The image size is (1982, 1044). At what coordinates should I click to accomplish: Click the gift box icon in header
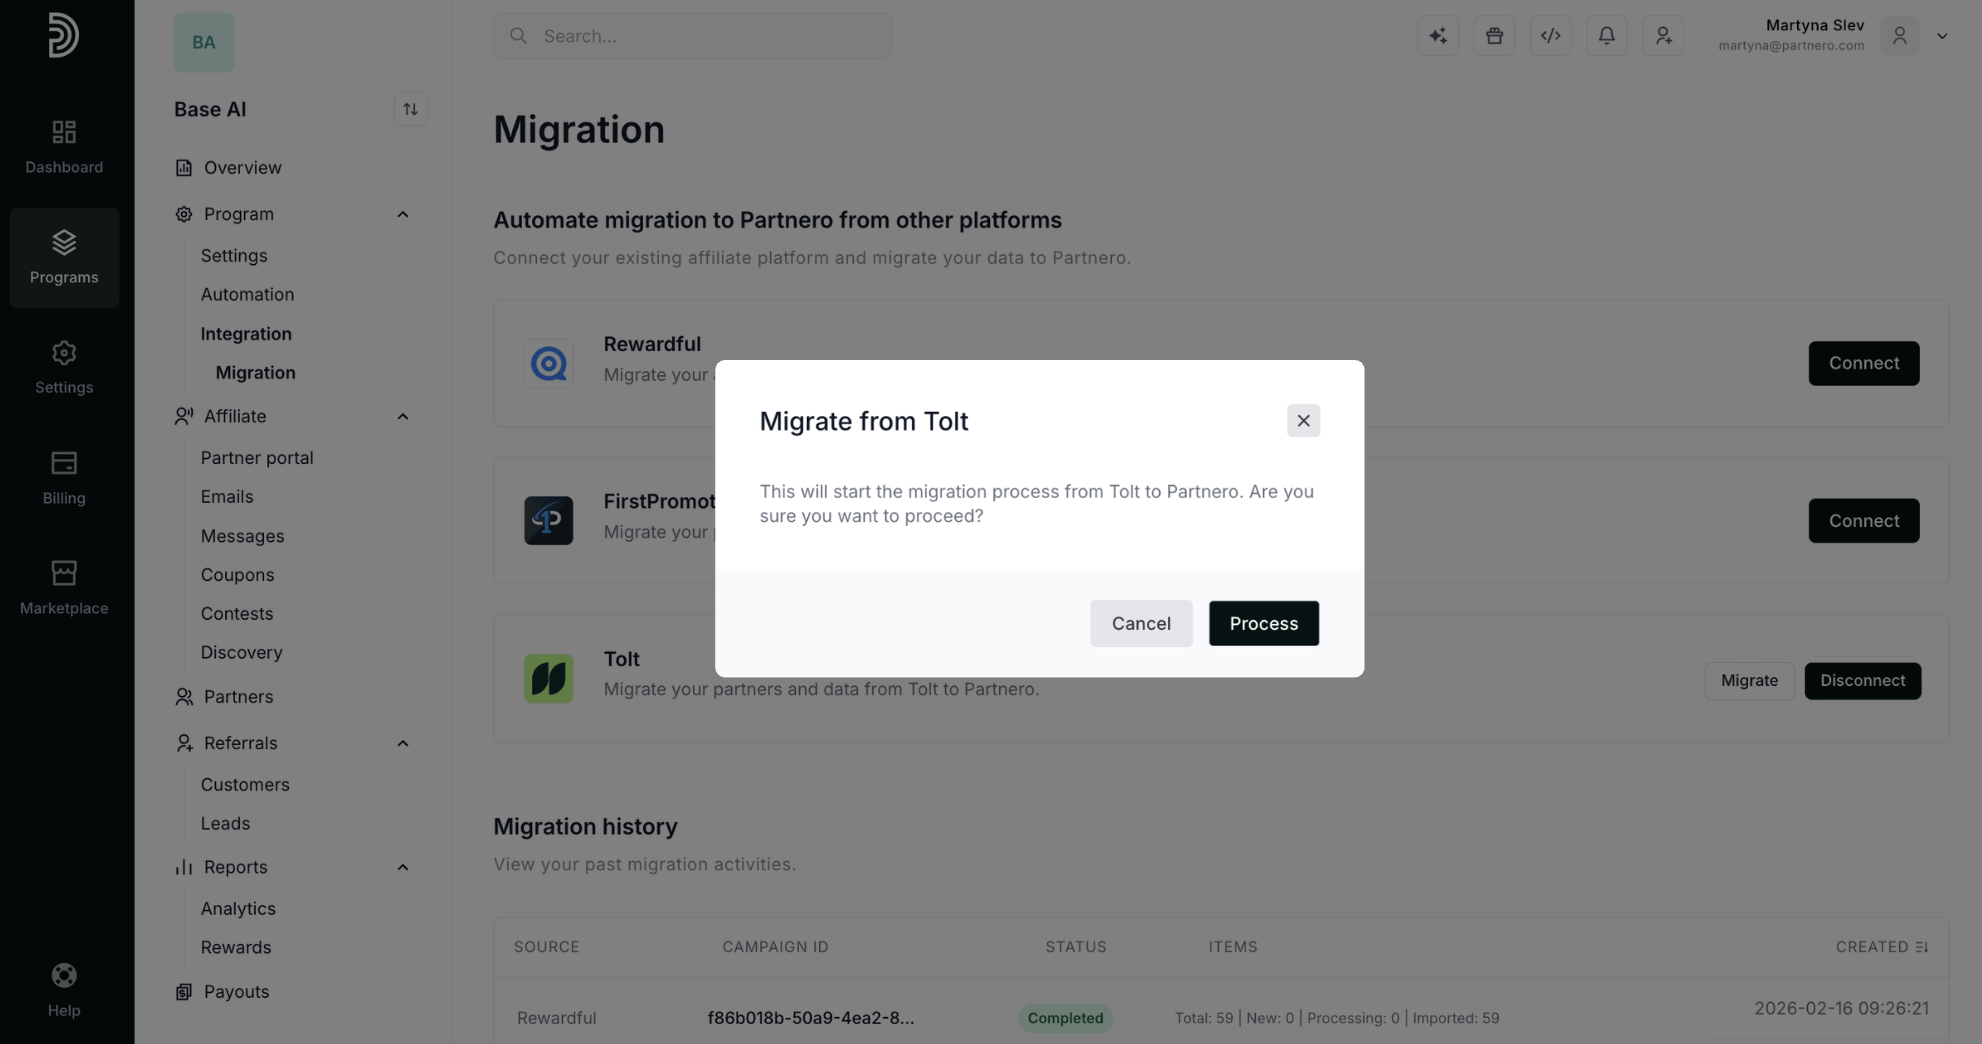pos(1494,36)
